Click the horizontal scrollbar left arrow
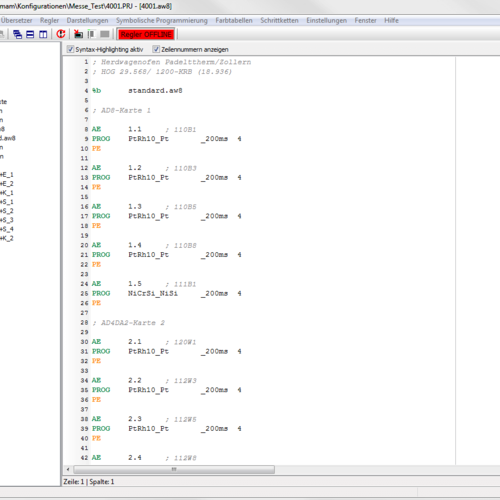Image resolution: width=500 pixels, height=500 pixels. click(x=68, y=469)
